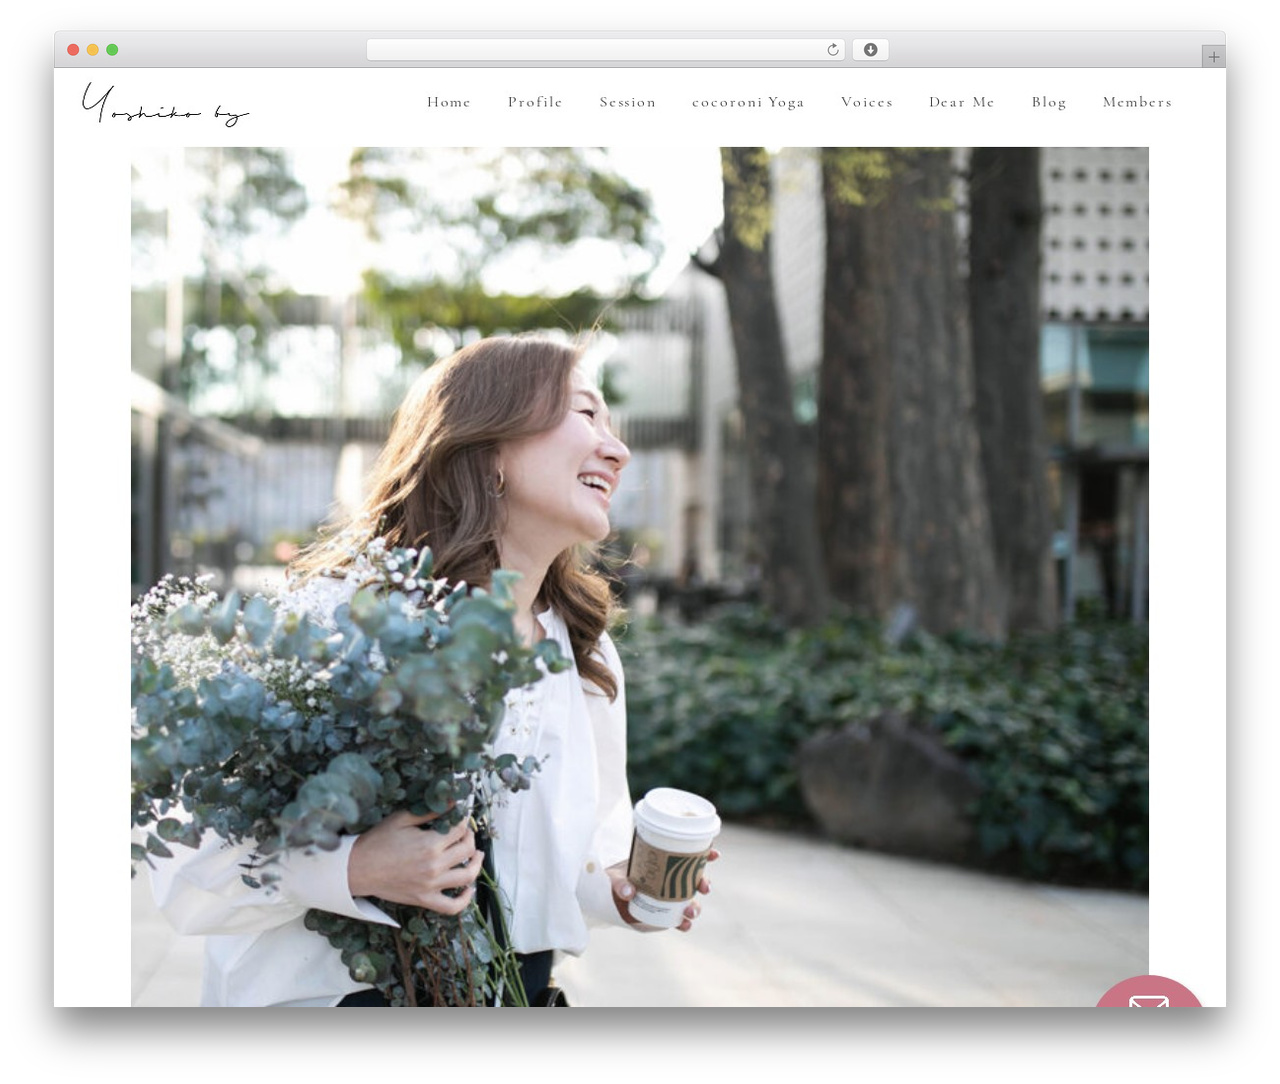
Task: Close the browser window
Action: click(73, 50)
